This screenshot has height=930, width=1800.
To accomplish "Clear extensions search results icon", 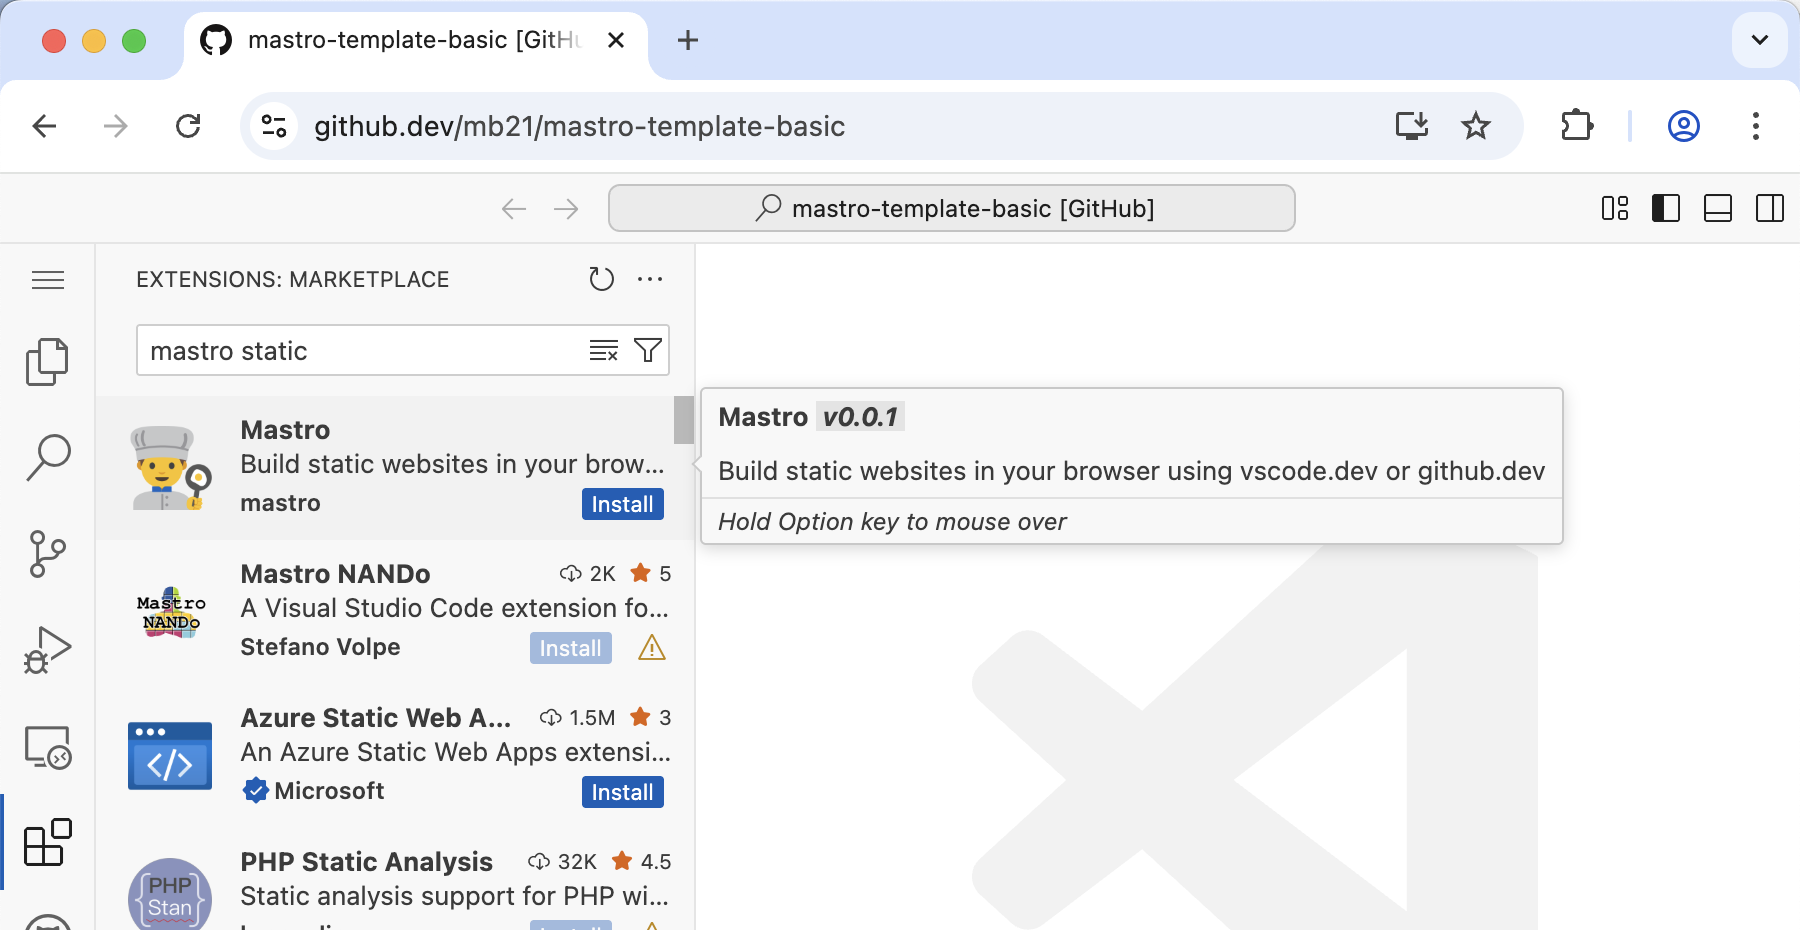I will point(603,350).
